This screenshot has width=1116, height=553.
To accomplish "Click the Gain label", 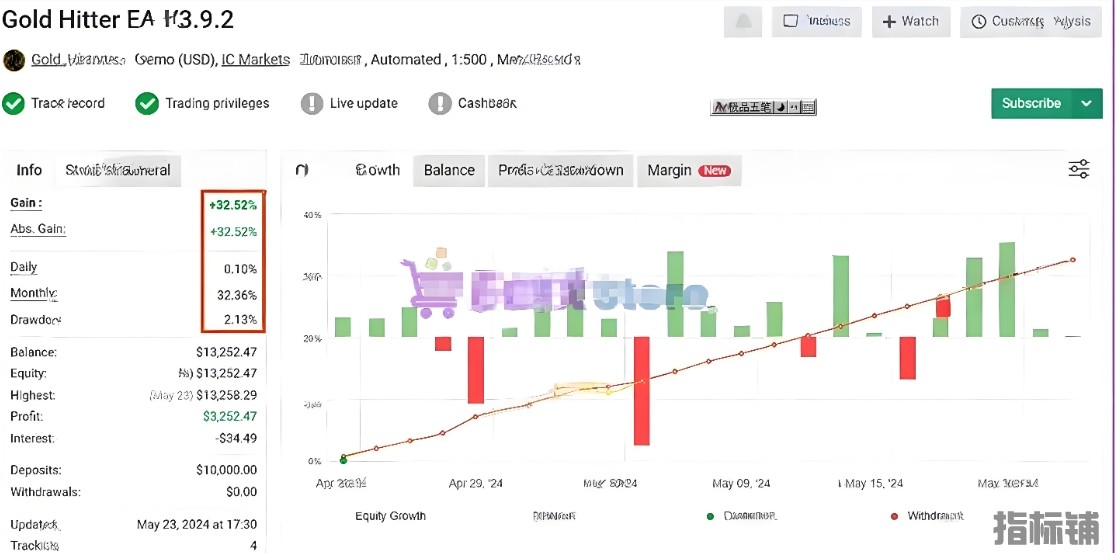I will coord(26,203).
